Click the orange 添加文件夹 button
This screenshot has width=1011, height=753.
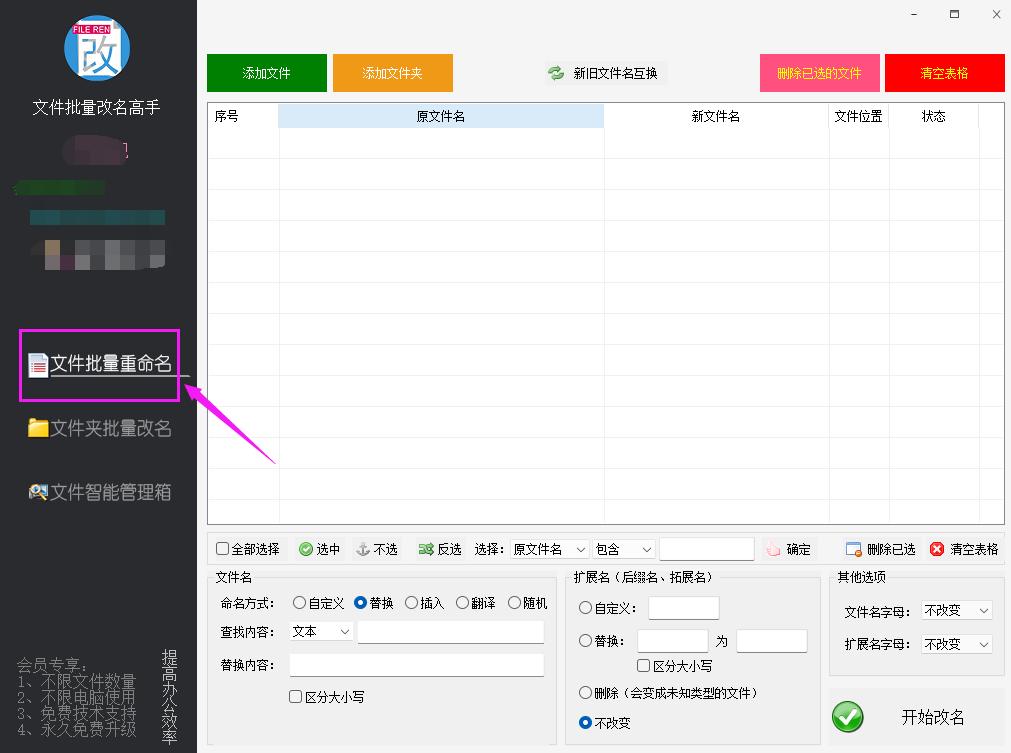(x=393, y=73)
